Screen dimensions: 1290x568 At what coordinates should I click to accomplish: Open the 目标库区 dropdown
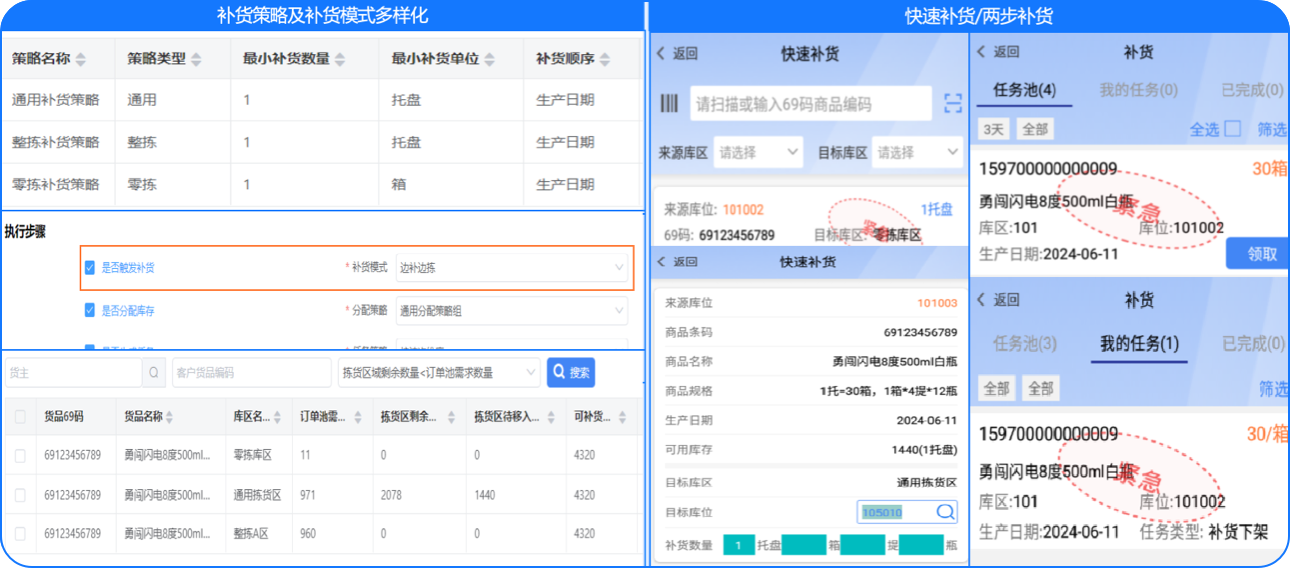pos(915,153)
